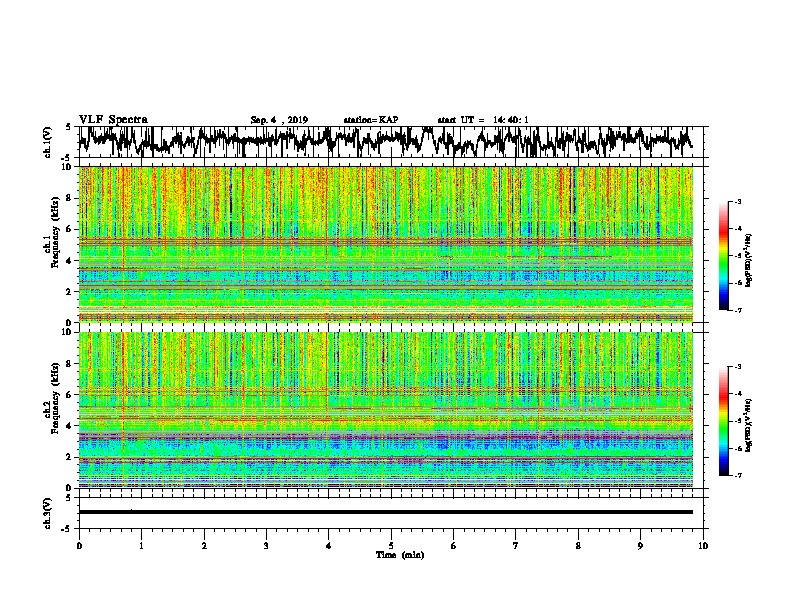Click the "Time (min)" x-axis label

[400, 555]
